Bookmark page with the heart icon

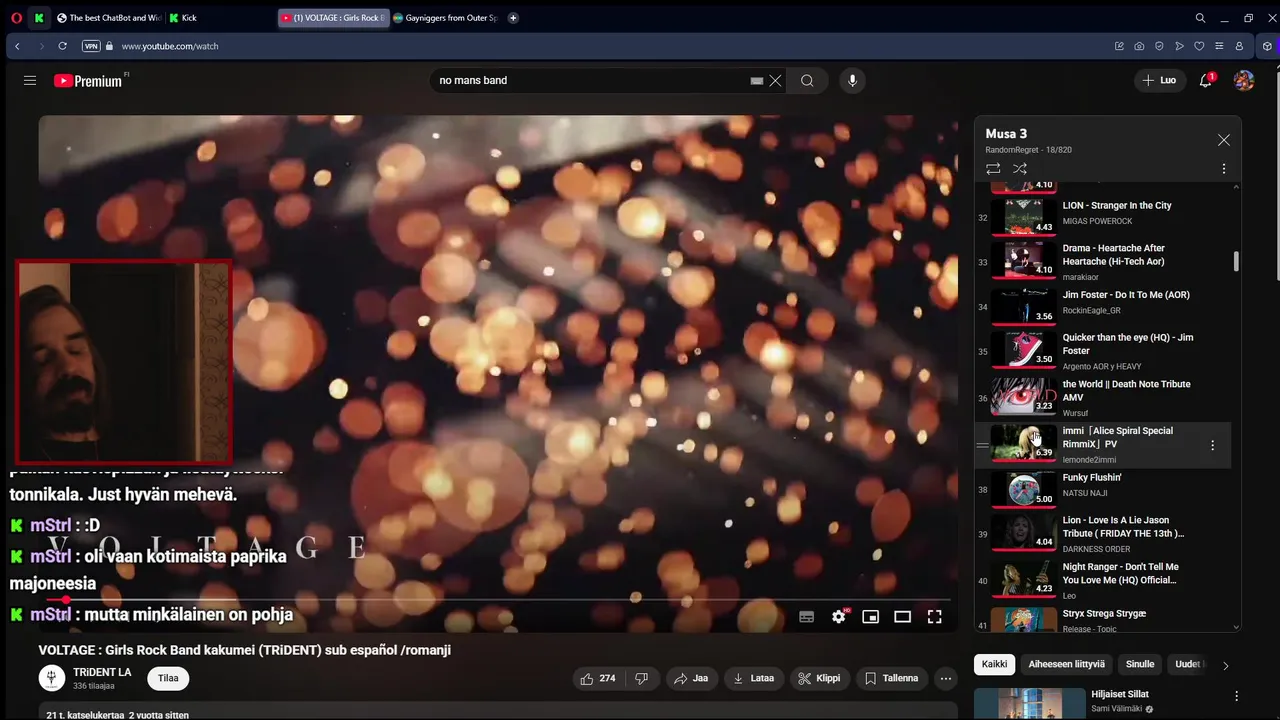point(1199,46)
